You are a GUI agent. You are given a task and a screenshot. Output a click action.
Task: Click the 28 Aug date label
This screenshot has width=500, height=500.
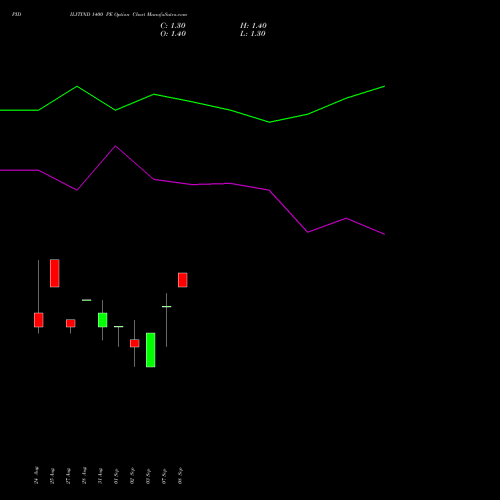[x=84, y=475]
